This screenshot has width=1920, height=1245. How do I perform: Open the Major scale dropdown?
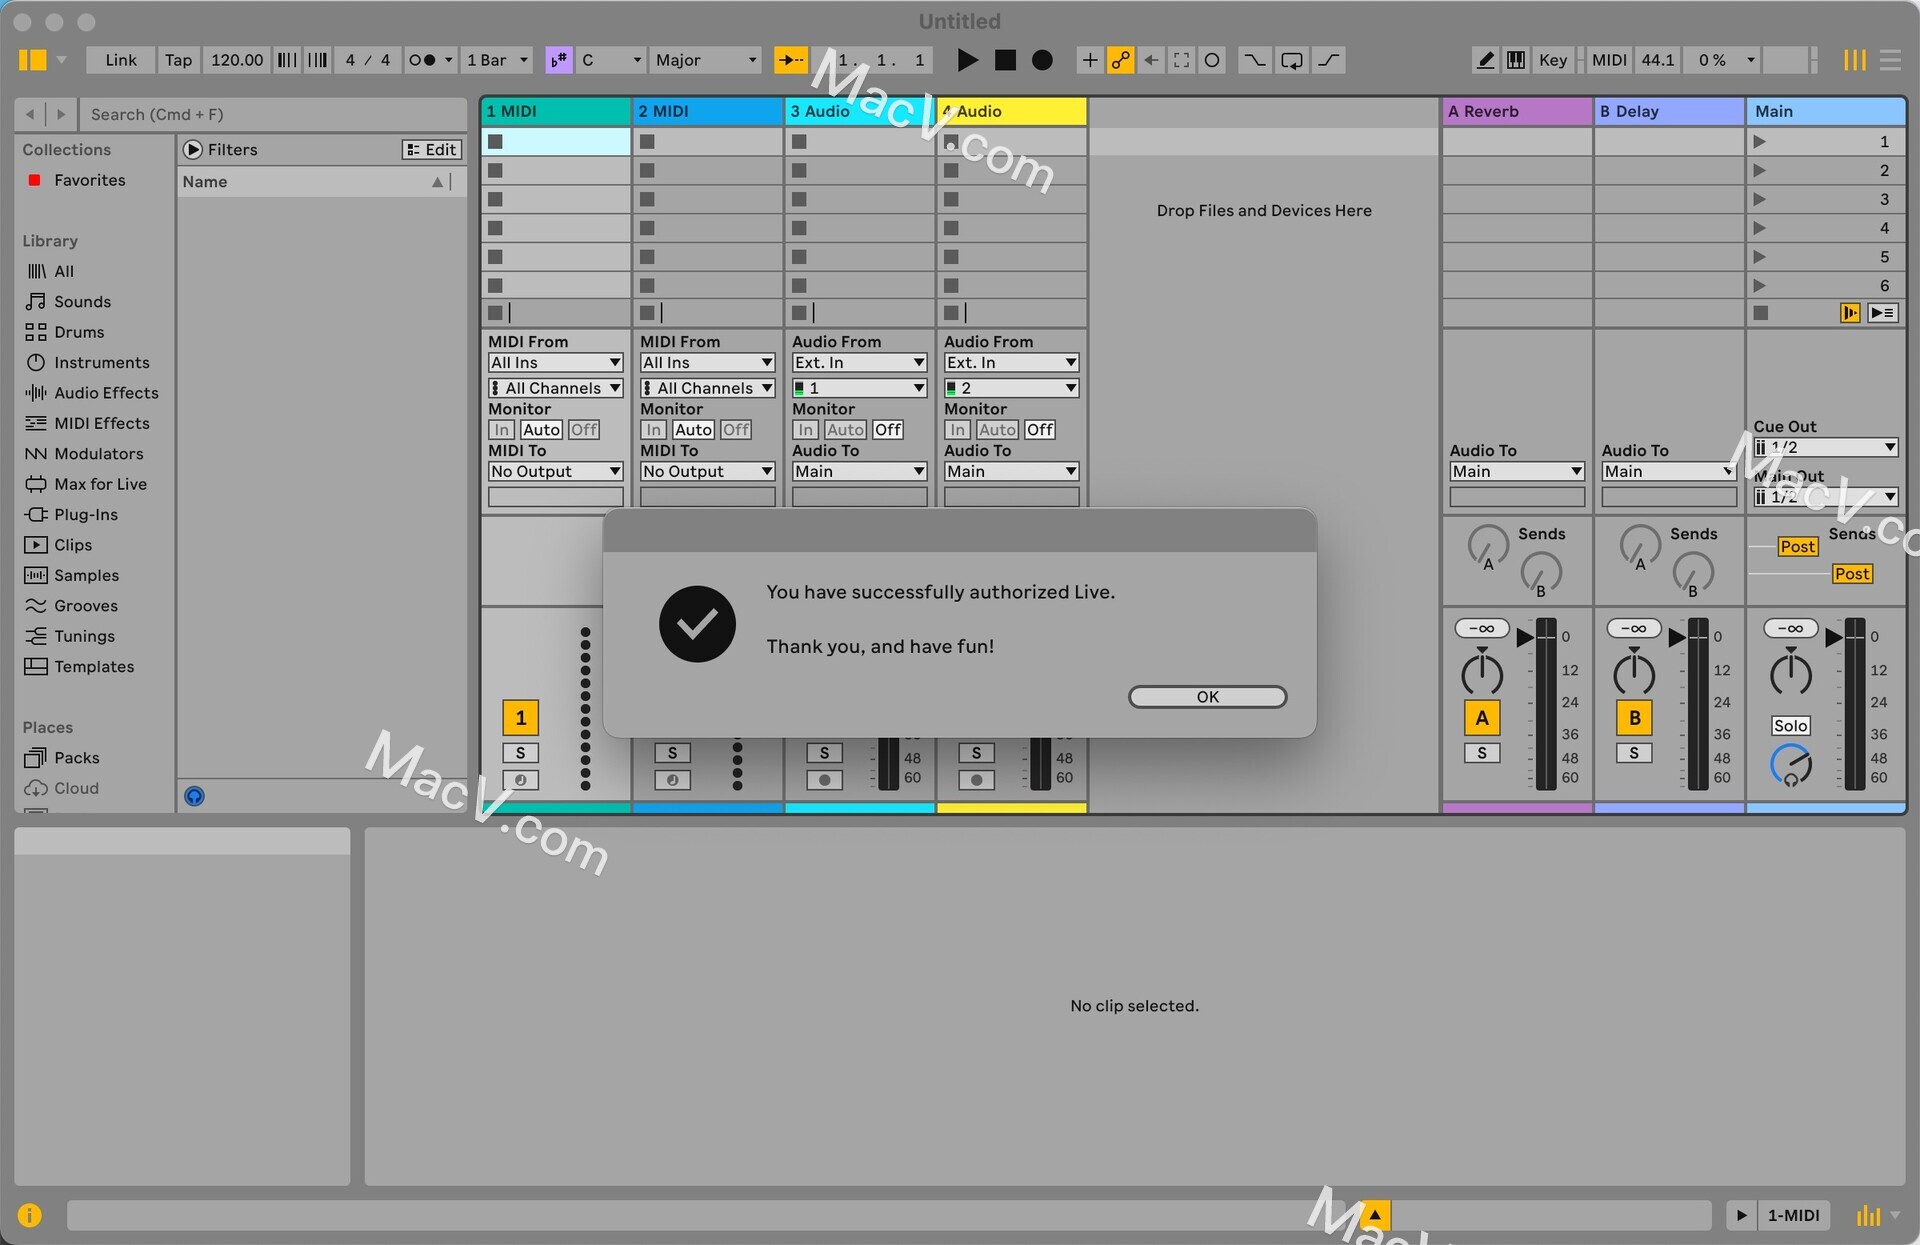pyautogui.click(x=706, y=60)
